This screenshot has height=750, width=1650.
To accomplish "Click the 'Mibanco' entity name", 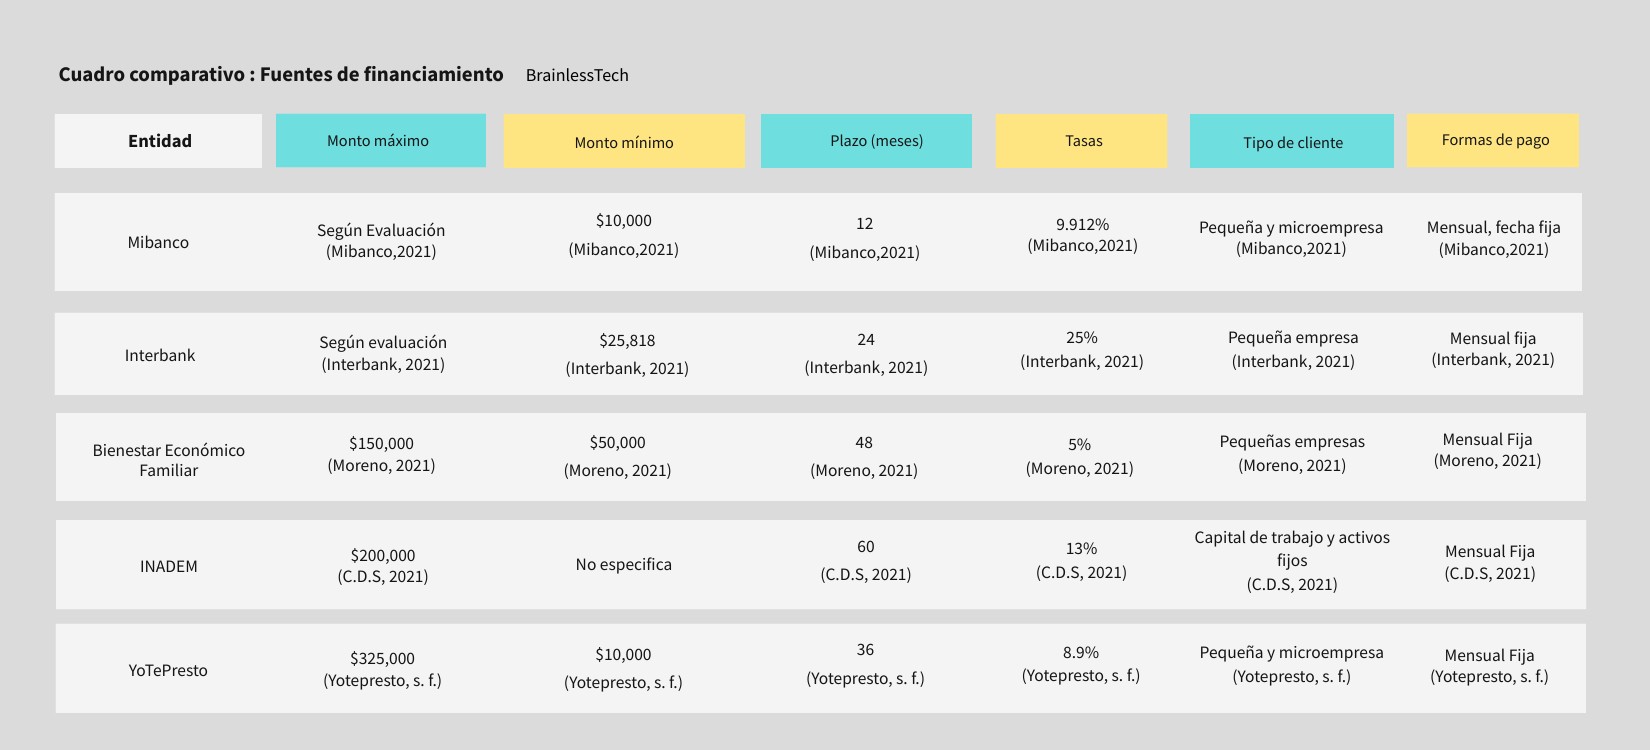I will [x=158, y=243].
